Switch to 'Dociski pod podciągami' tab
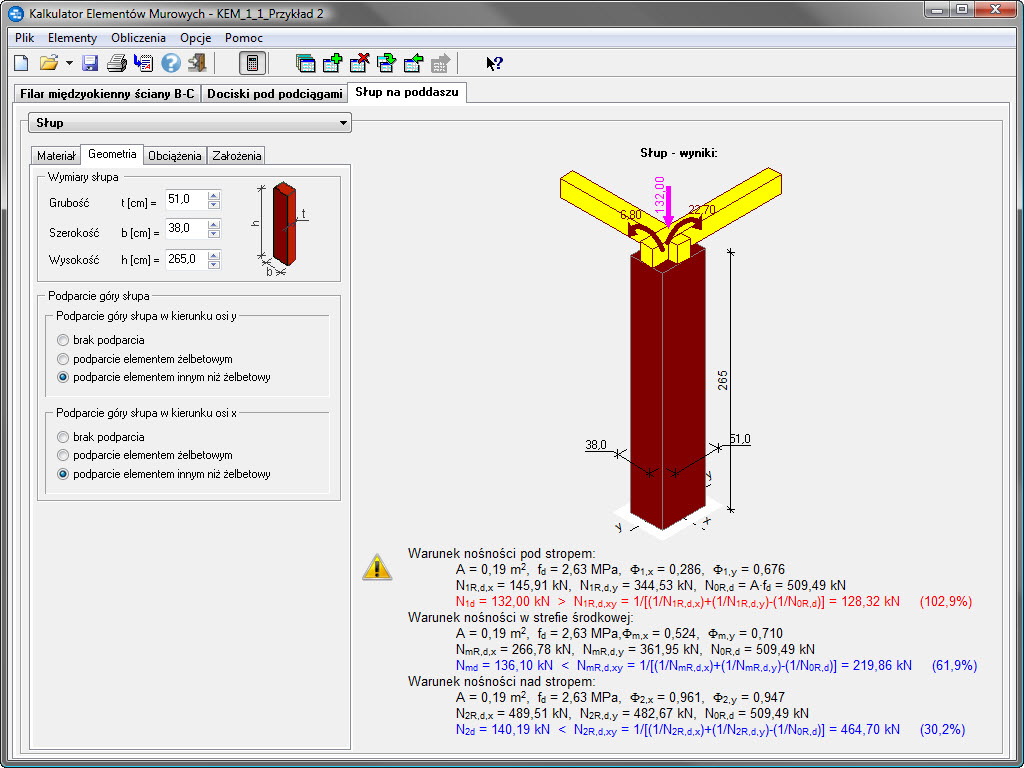The width and height of the screenshot is (1024, 768). click(x=274, y=93)
